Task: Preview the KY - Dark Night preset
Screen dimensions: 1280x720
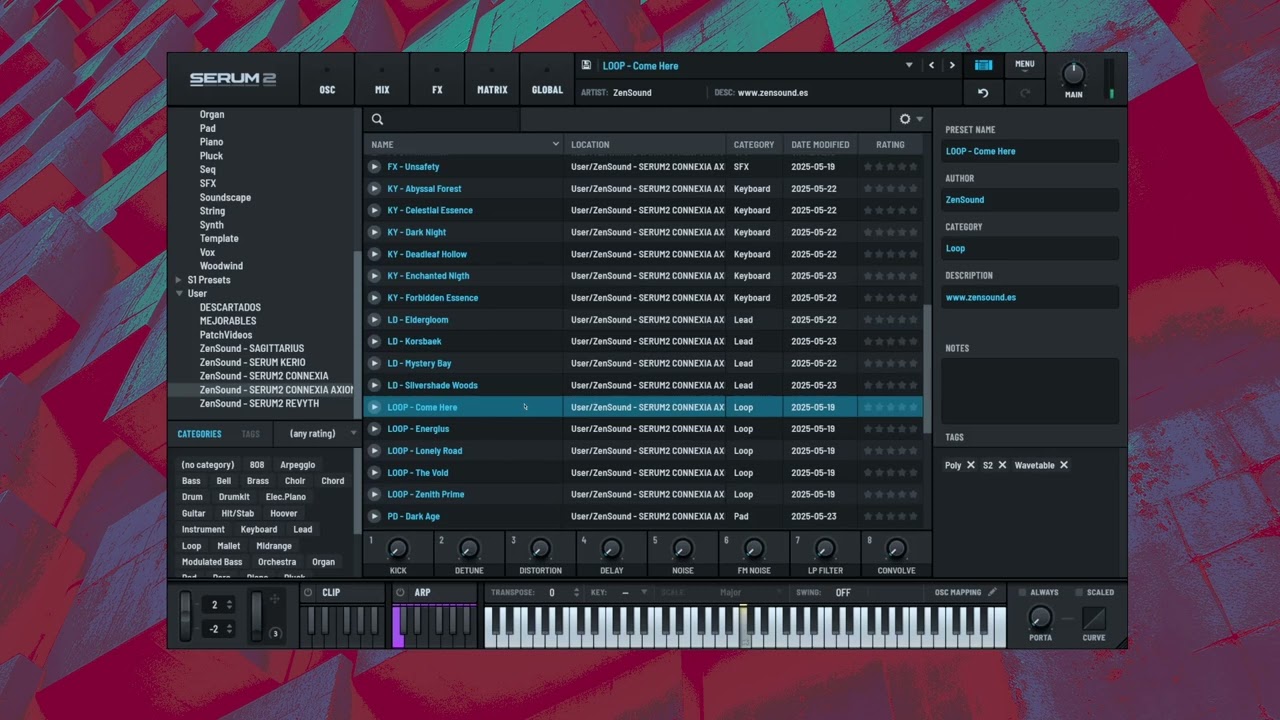Action: click(374, 232)
